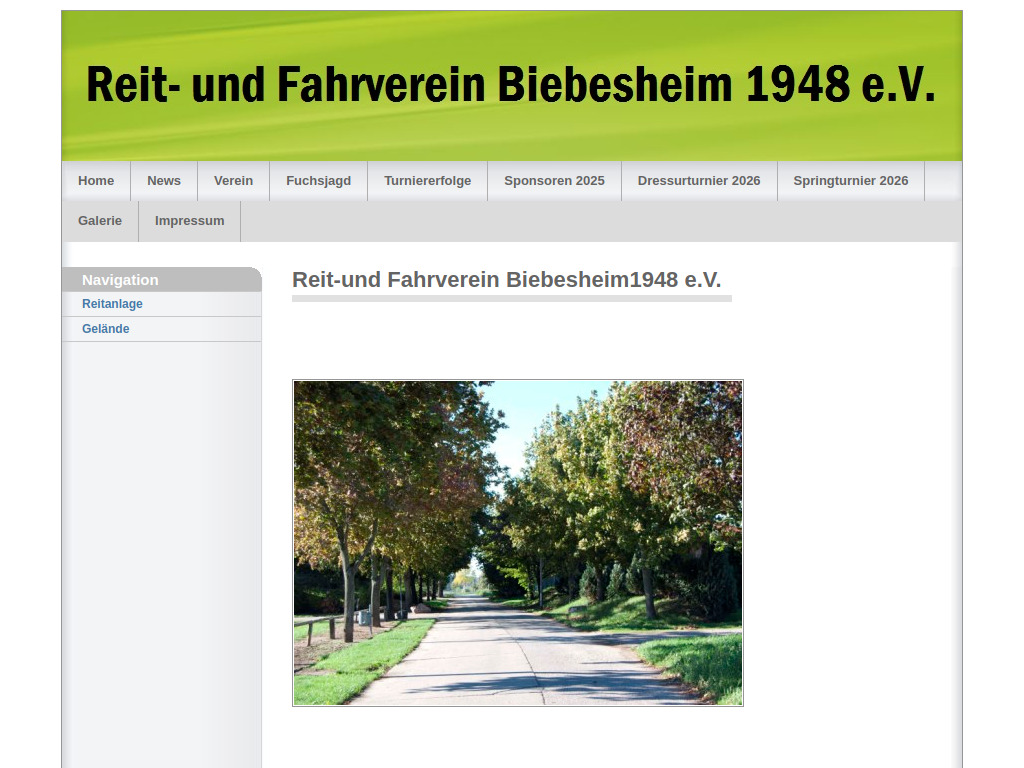Open the Home page
The height and width of the screenshot is (768, 1024).
(x=96, y=180)
